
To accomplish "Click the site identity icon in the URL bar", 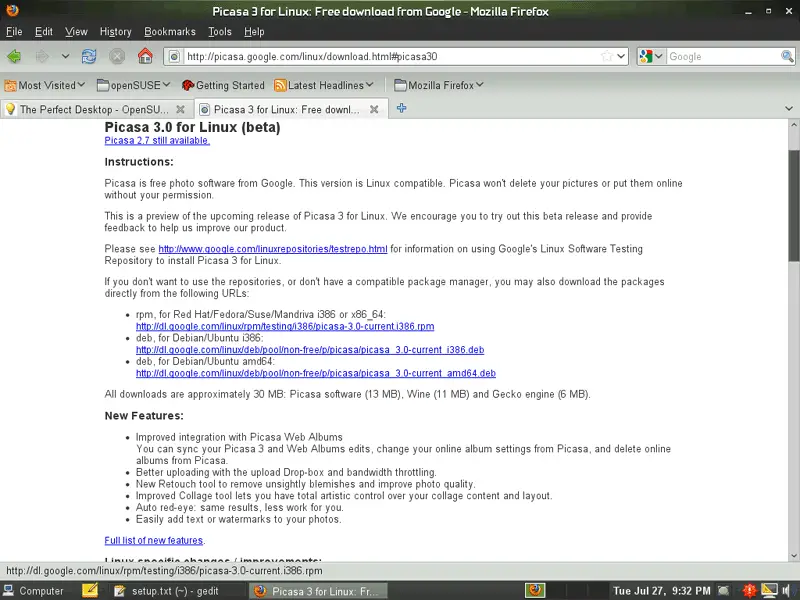I will (174, 56).
